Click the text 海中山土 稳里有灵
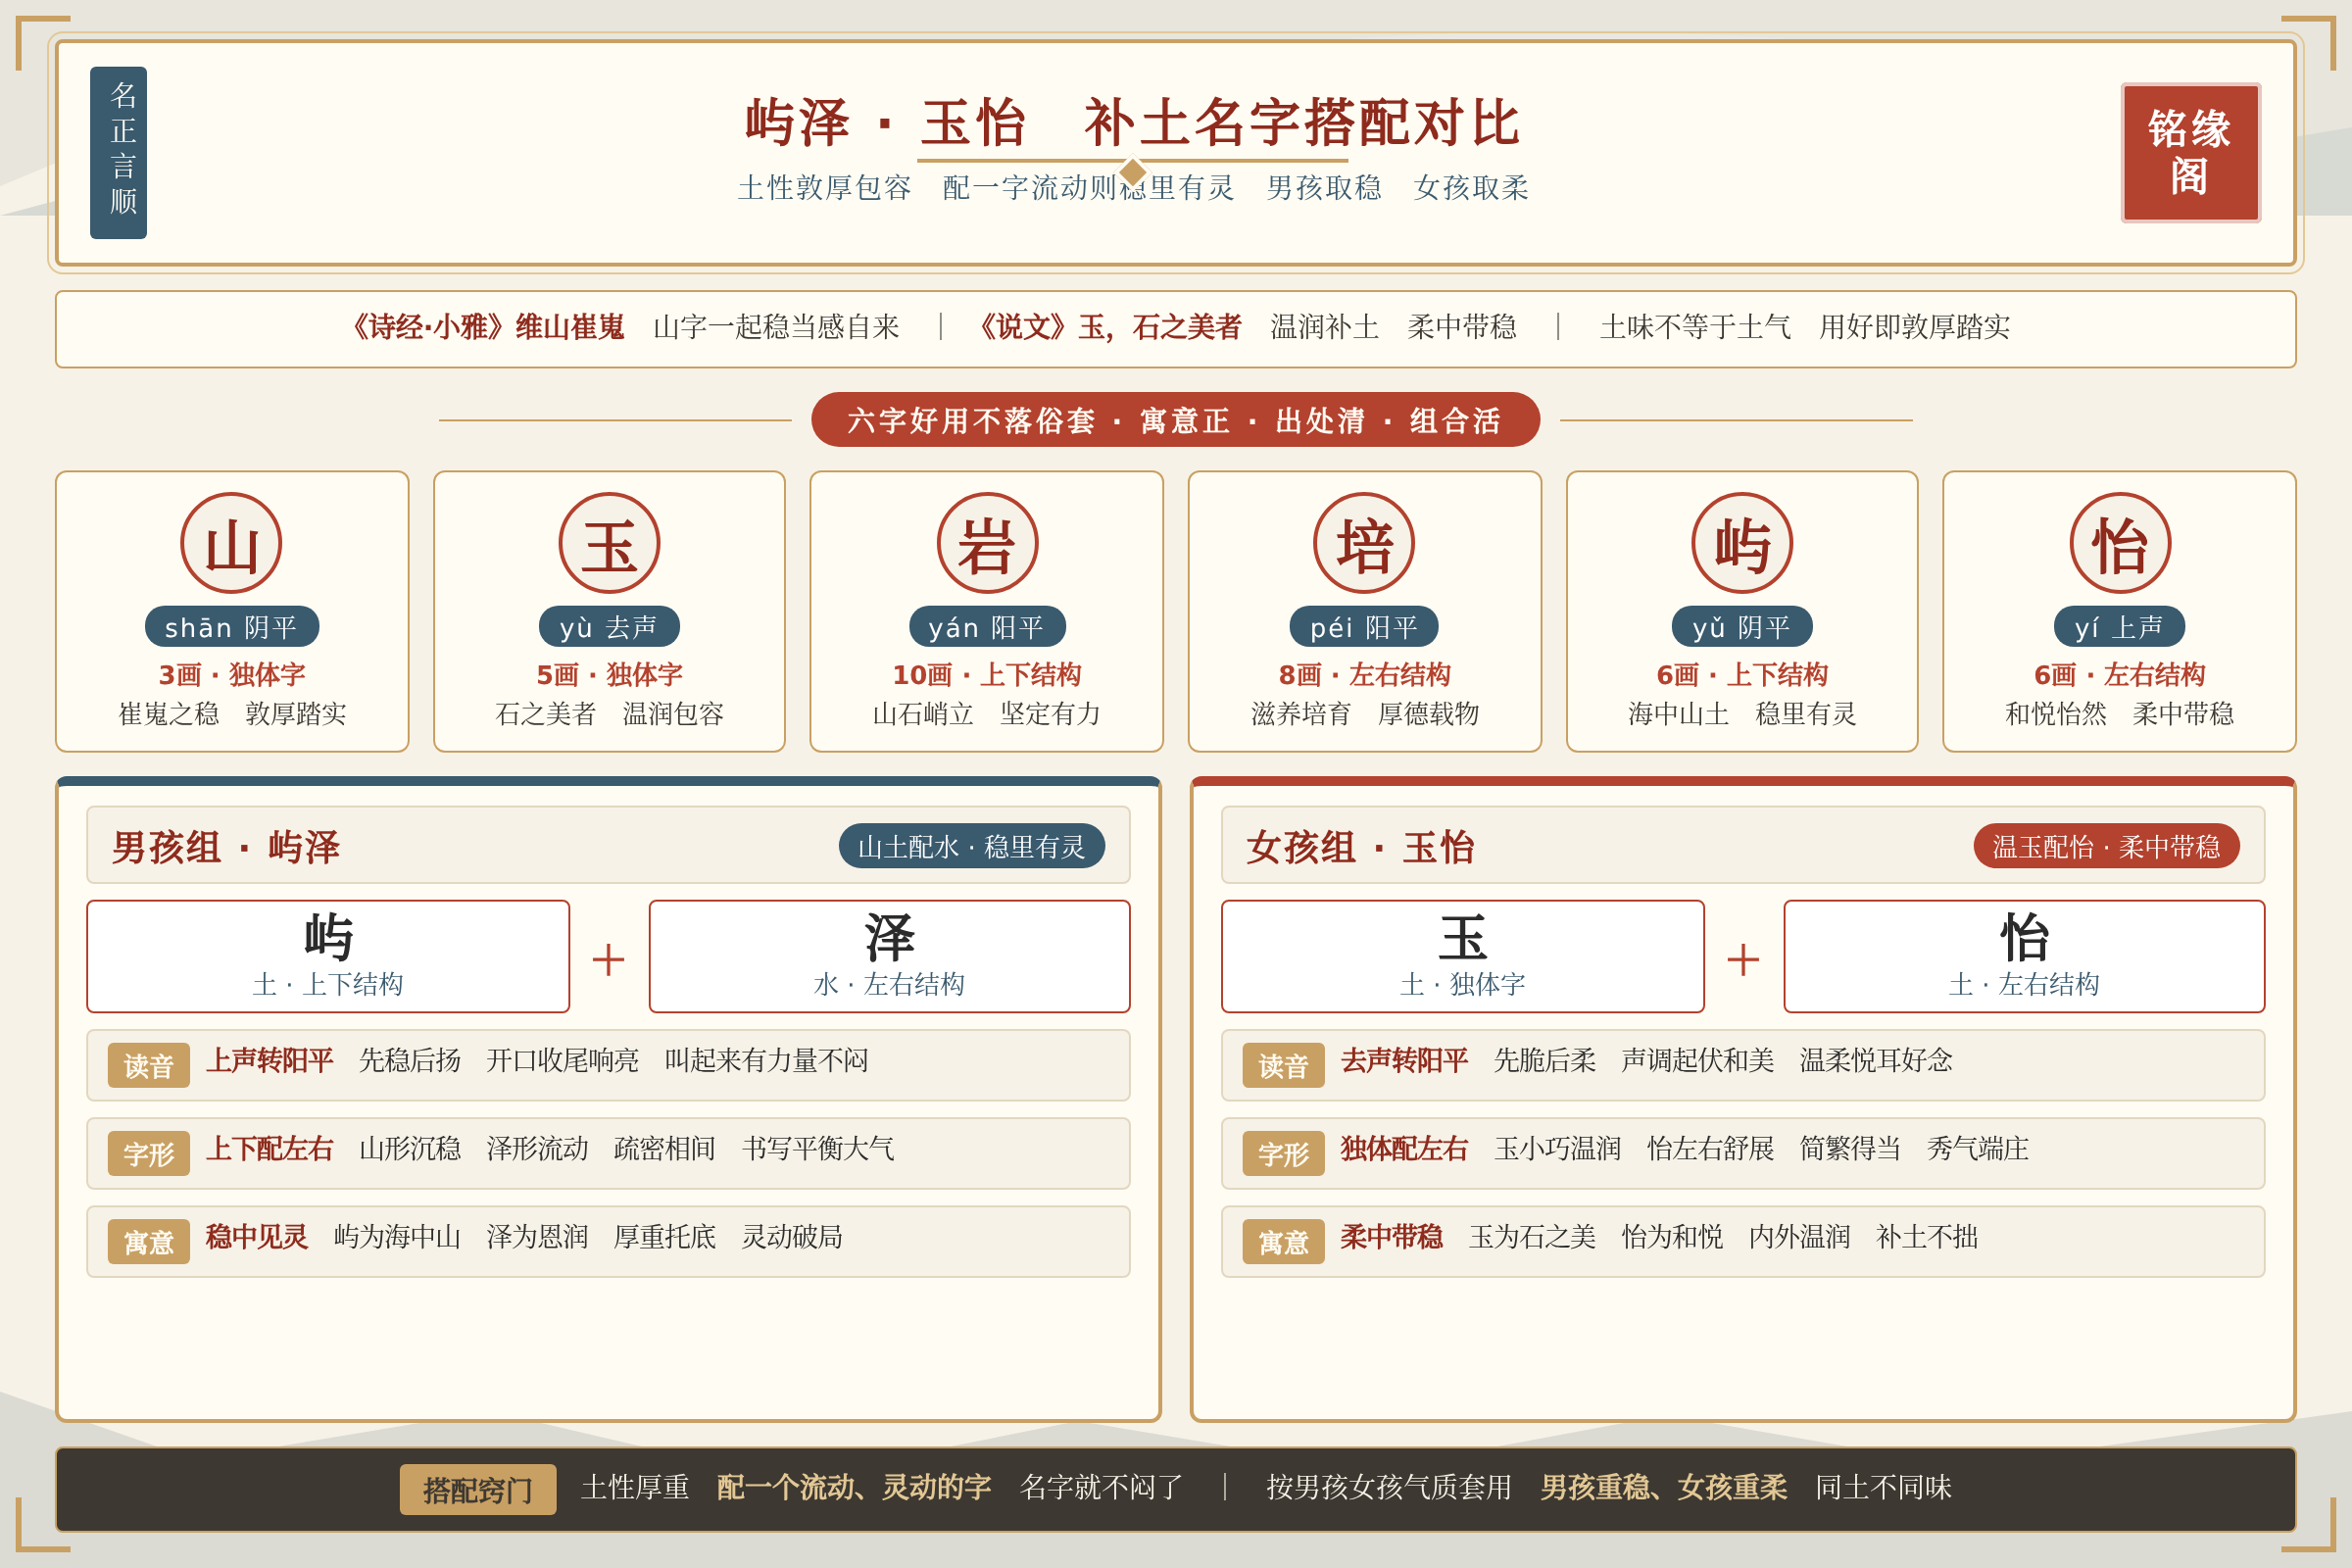The width and height of the screenshot is (2352, 1568). point(1742,714)
